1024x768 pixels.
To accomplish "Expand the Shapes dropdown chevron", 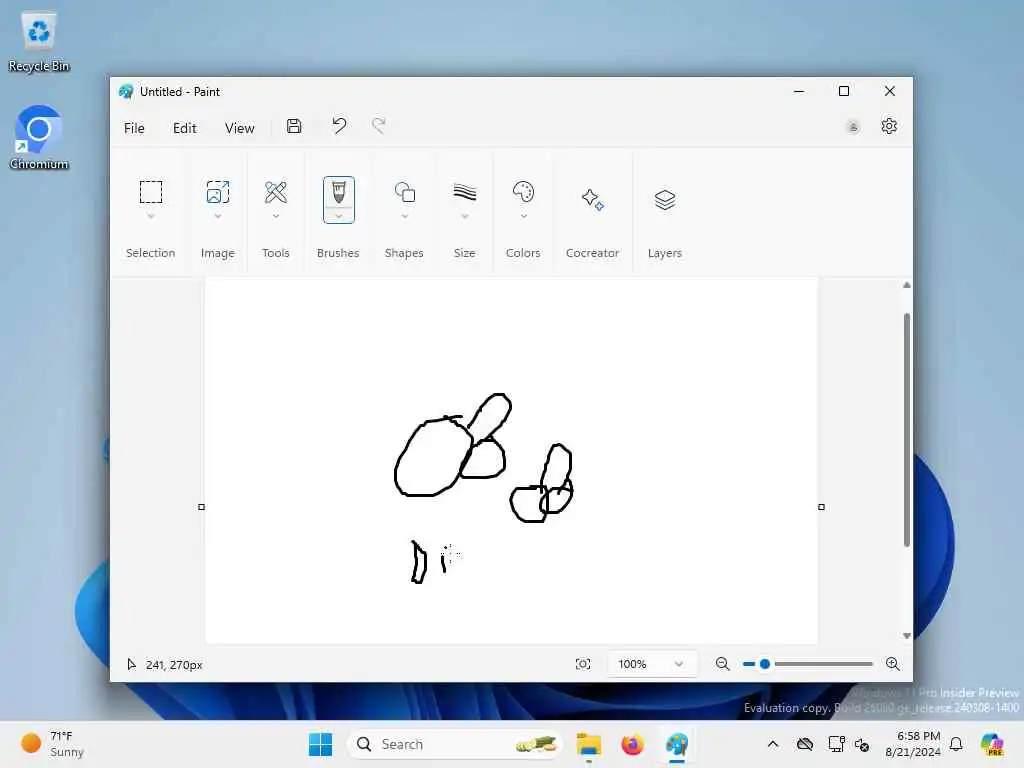I will (405, 216).
